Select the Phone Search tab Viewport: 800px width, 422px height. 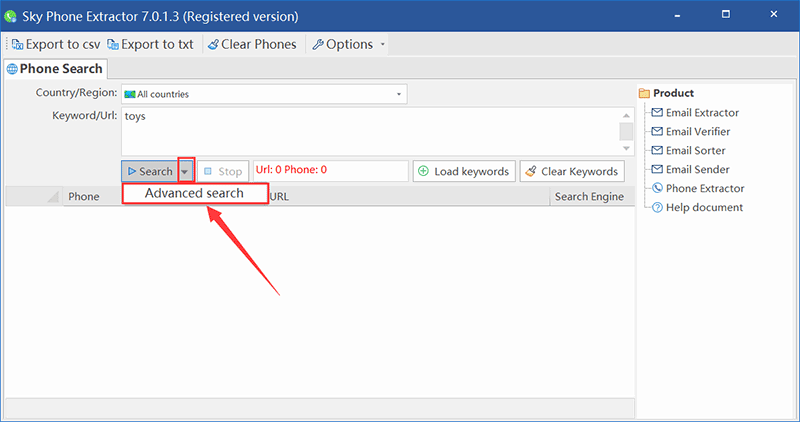(55, 68)
